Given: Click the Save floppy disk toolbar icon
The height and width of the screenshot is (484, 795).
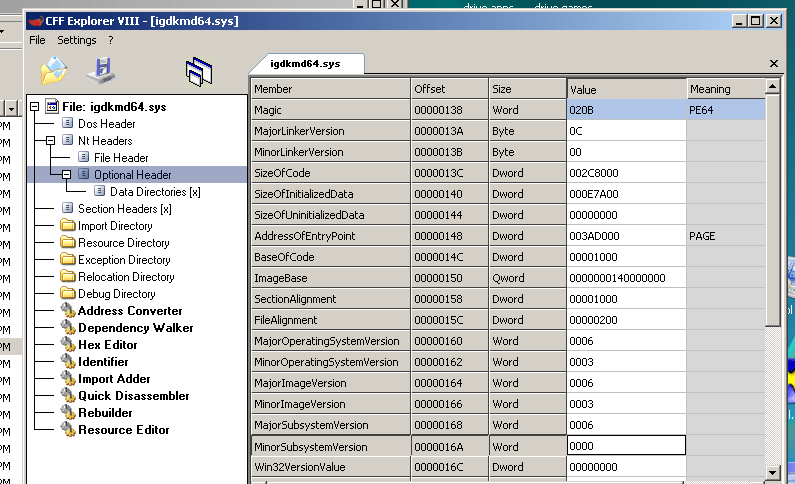Looking at the screenshot, I should pos(101,70).
